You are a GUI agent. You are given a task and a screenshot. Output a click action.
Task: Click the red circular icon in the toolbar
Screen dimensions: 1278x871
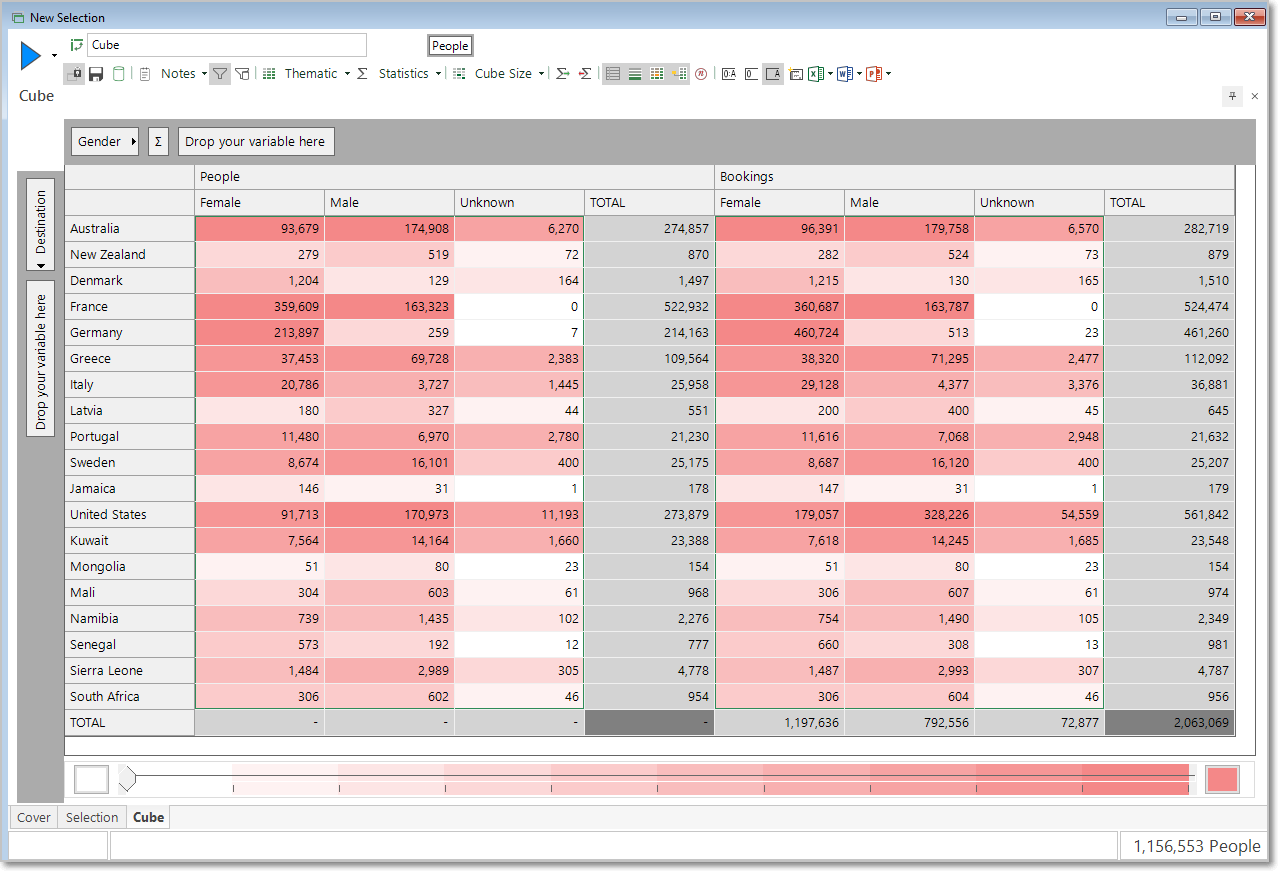pos(701,74)
